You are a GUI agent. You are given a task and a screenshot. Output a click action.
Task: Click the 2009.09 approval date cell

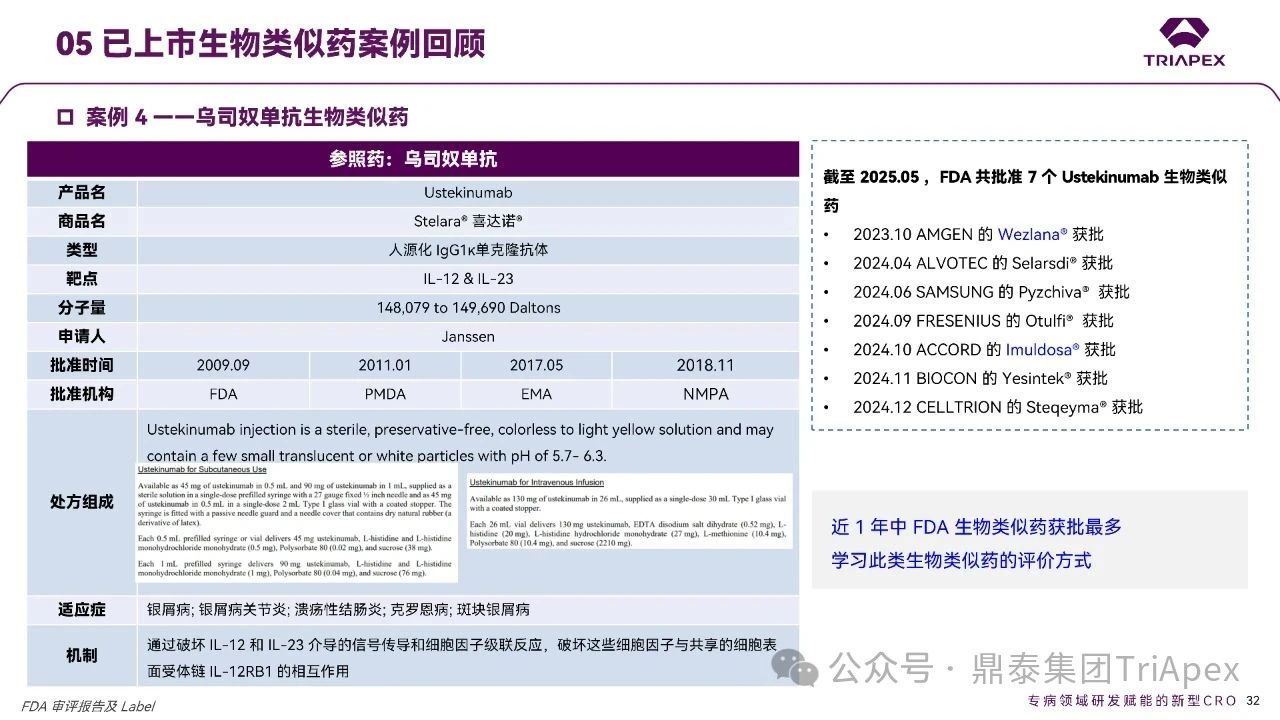[223, 365]
